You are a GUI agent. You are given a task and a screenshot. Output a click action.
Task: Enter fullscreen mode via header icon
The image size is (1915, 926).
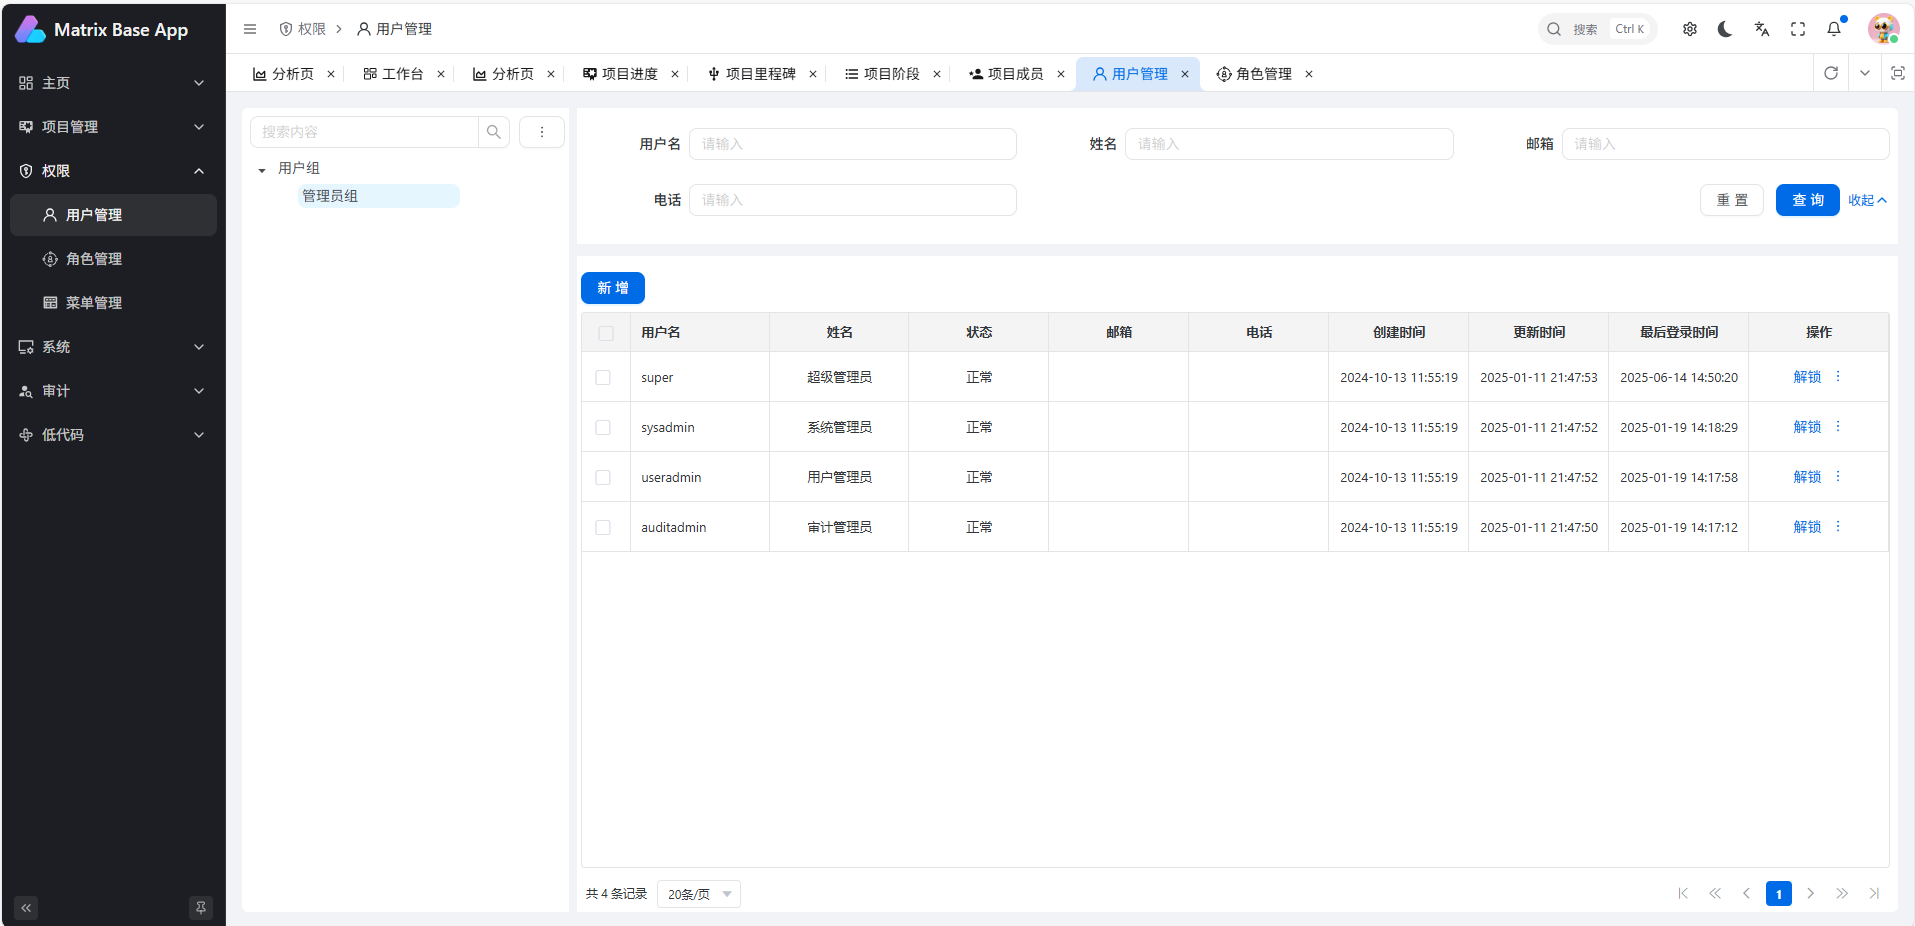(1798, 29)
